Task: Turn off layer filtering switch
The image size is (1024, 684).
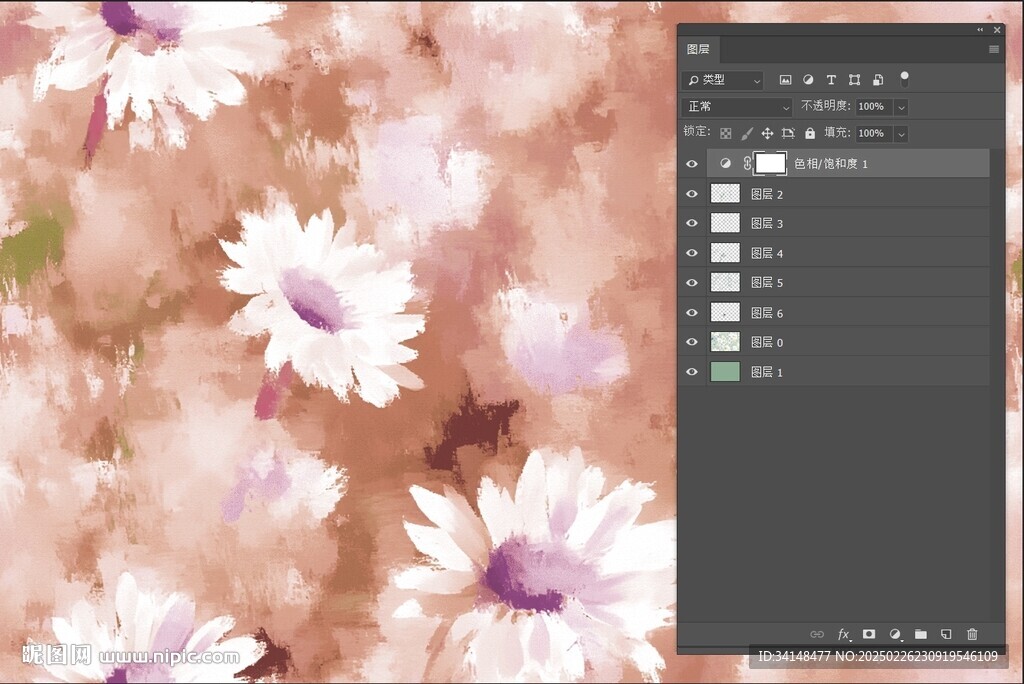Action: (904, 78)
